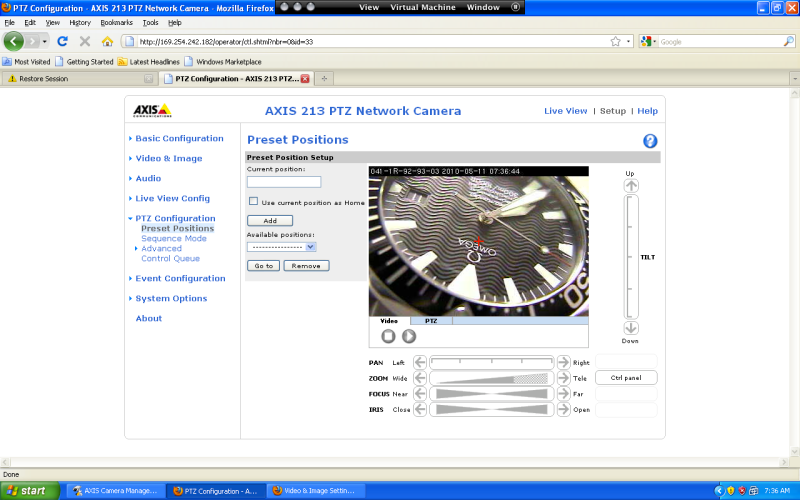The height and width of the screenshot is (500, 800).
Task: Expand Event Configuration section
Action: [x=180, y=278]
